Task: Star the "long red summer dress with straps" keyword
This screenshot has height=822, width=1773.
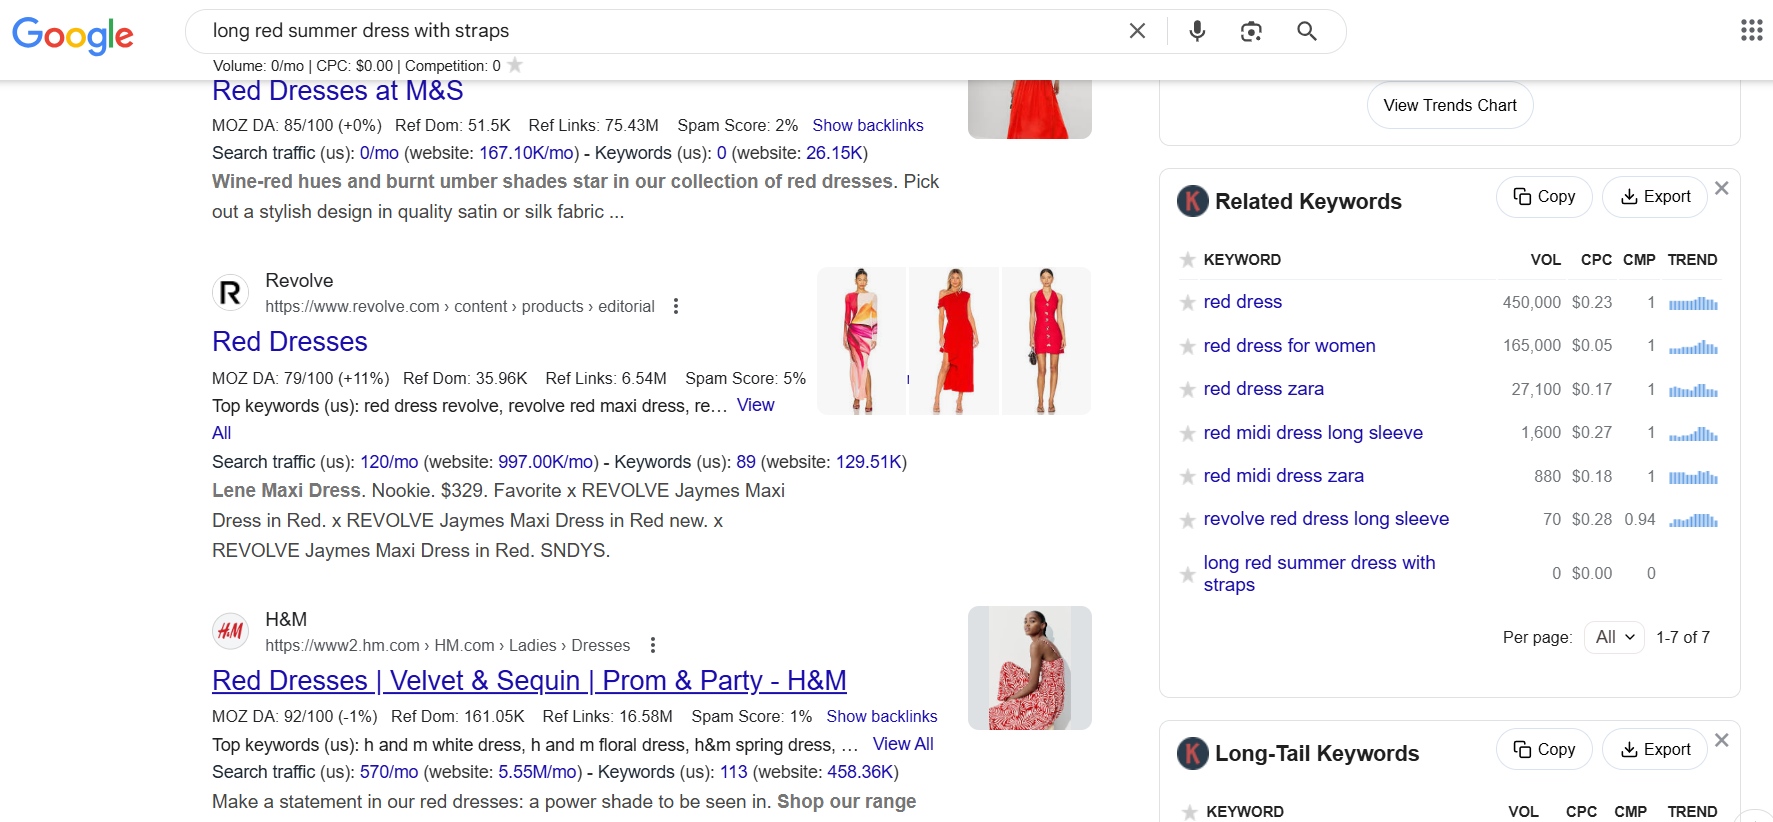Action: [1187, 574]
